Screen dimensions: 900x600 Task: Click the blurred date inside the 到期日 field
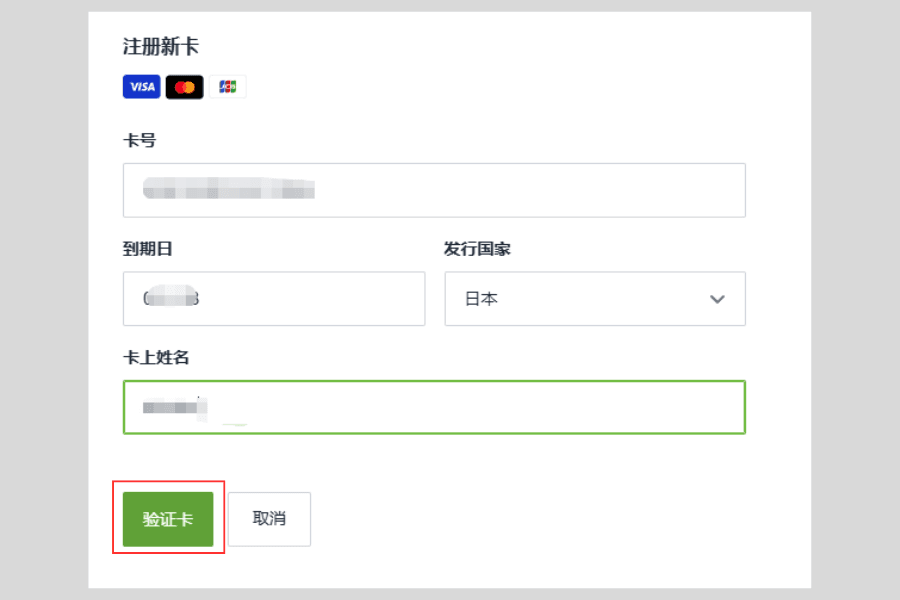click(170, 298)
